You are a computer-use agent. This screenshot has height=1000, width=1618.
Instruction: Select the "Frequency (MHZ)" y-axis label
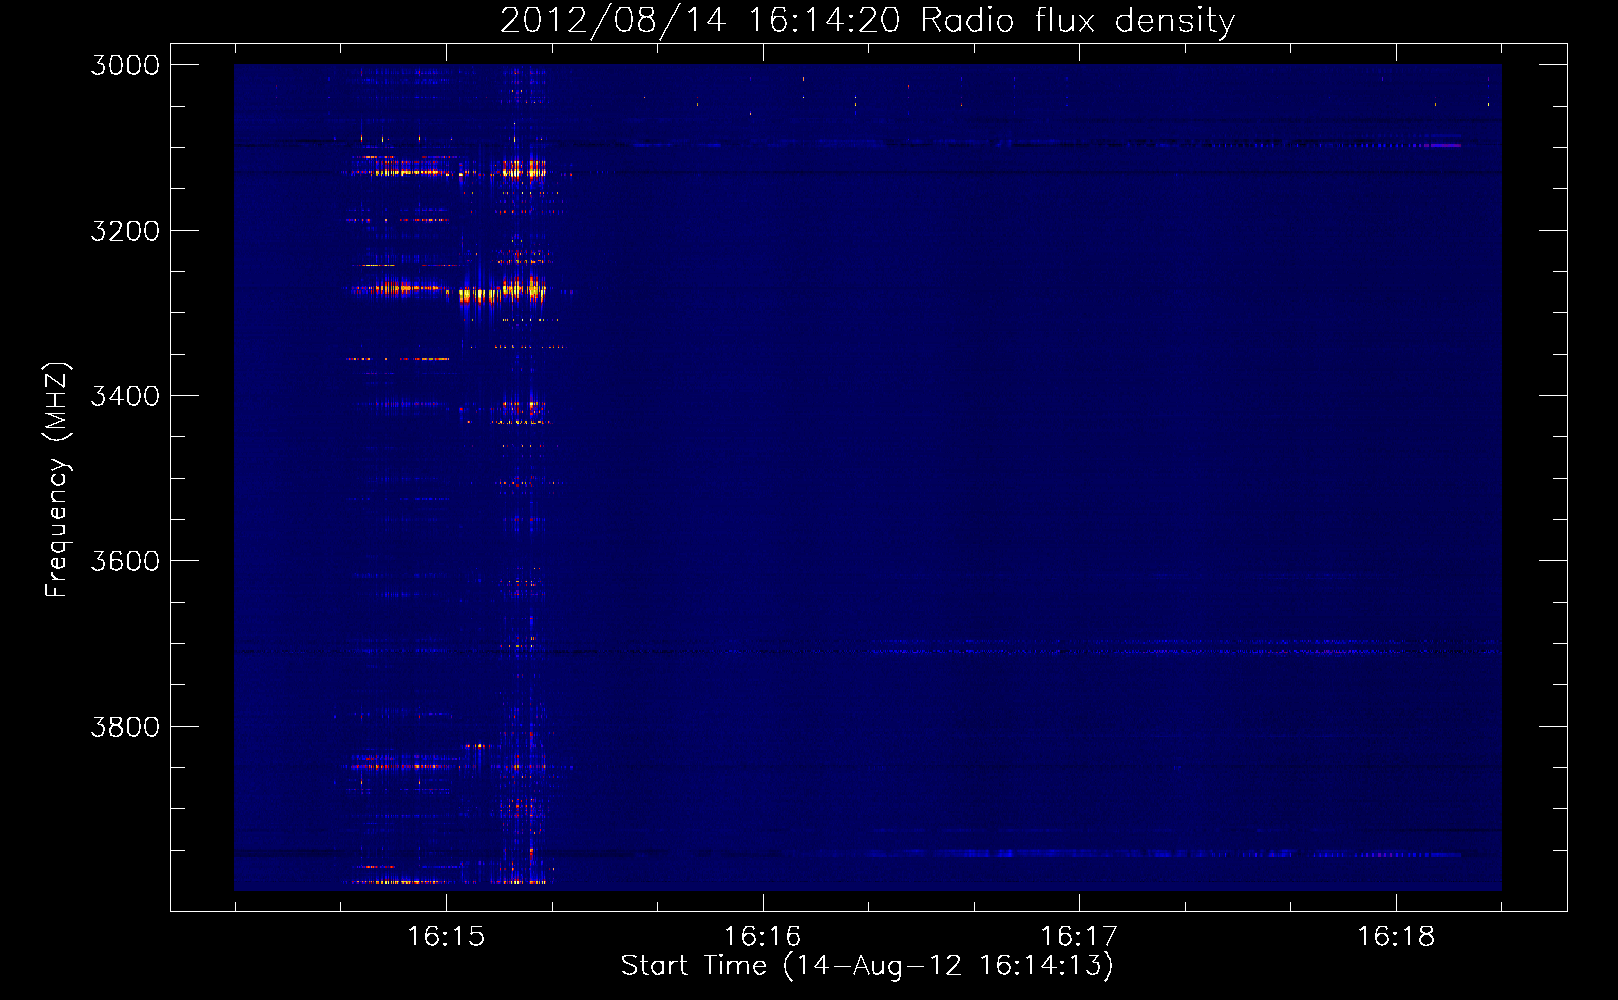tap(58, 480)
